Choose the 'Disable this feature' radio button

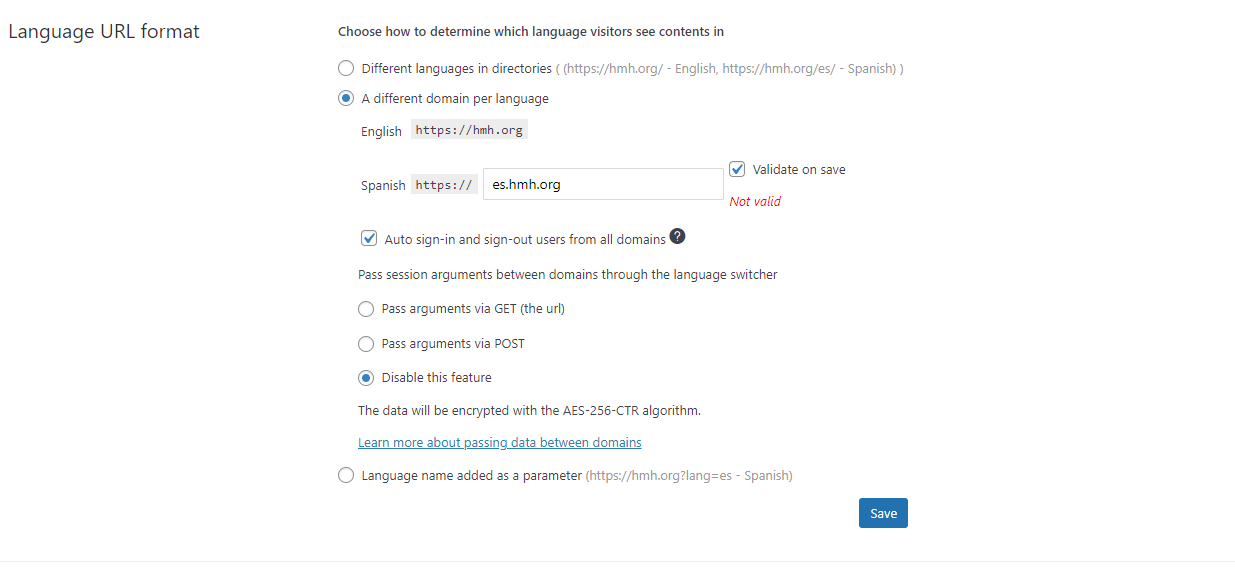pos(366,378)
